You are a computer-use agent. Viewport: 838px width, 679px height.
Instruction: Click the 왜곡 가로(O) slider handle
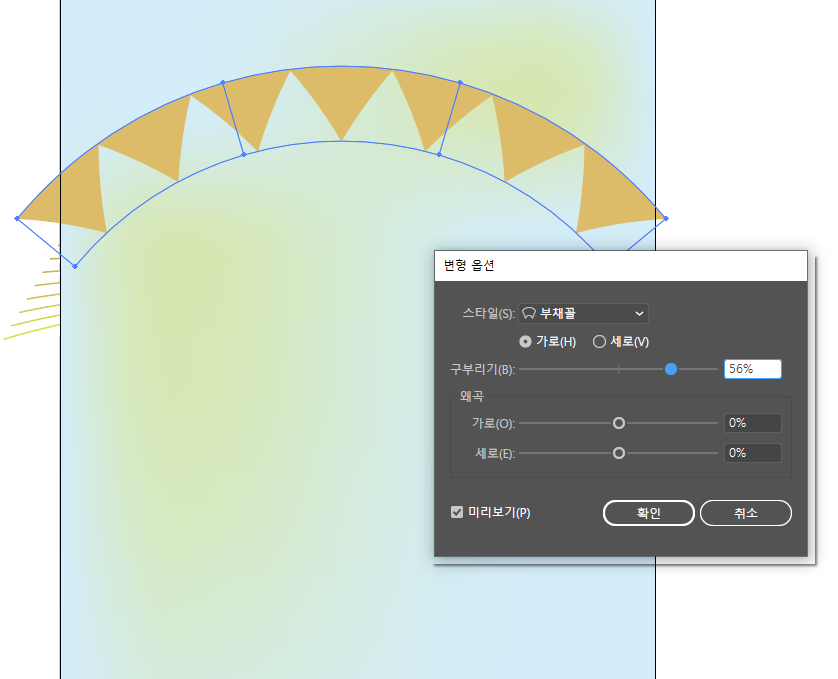(x=619, y=423)
